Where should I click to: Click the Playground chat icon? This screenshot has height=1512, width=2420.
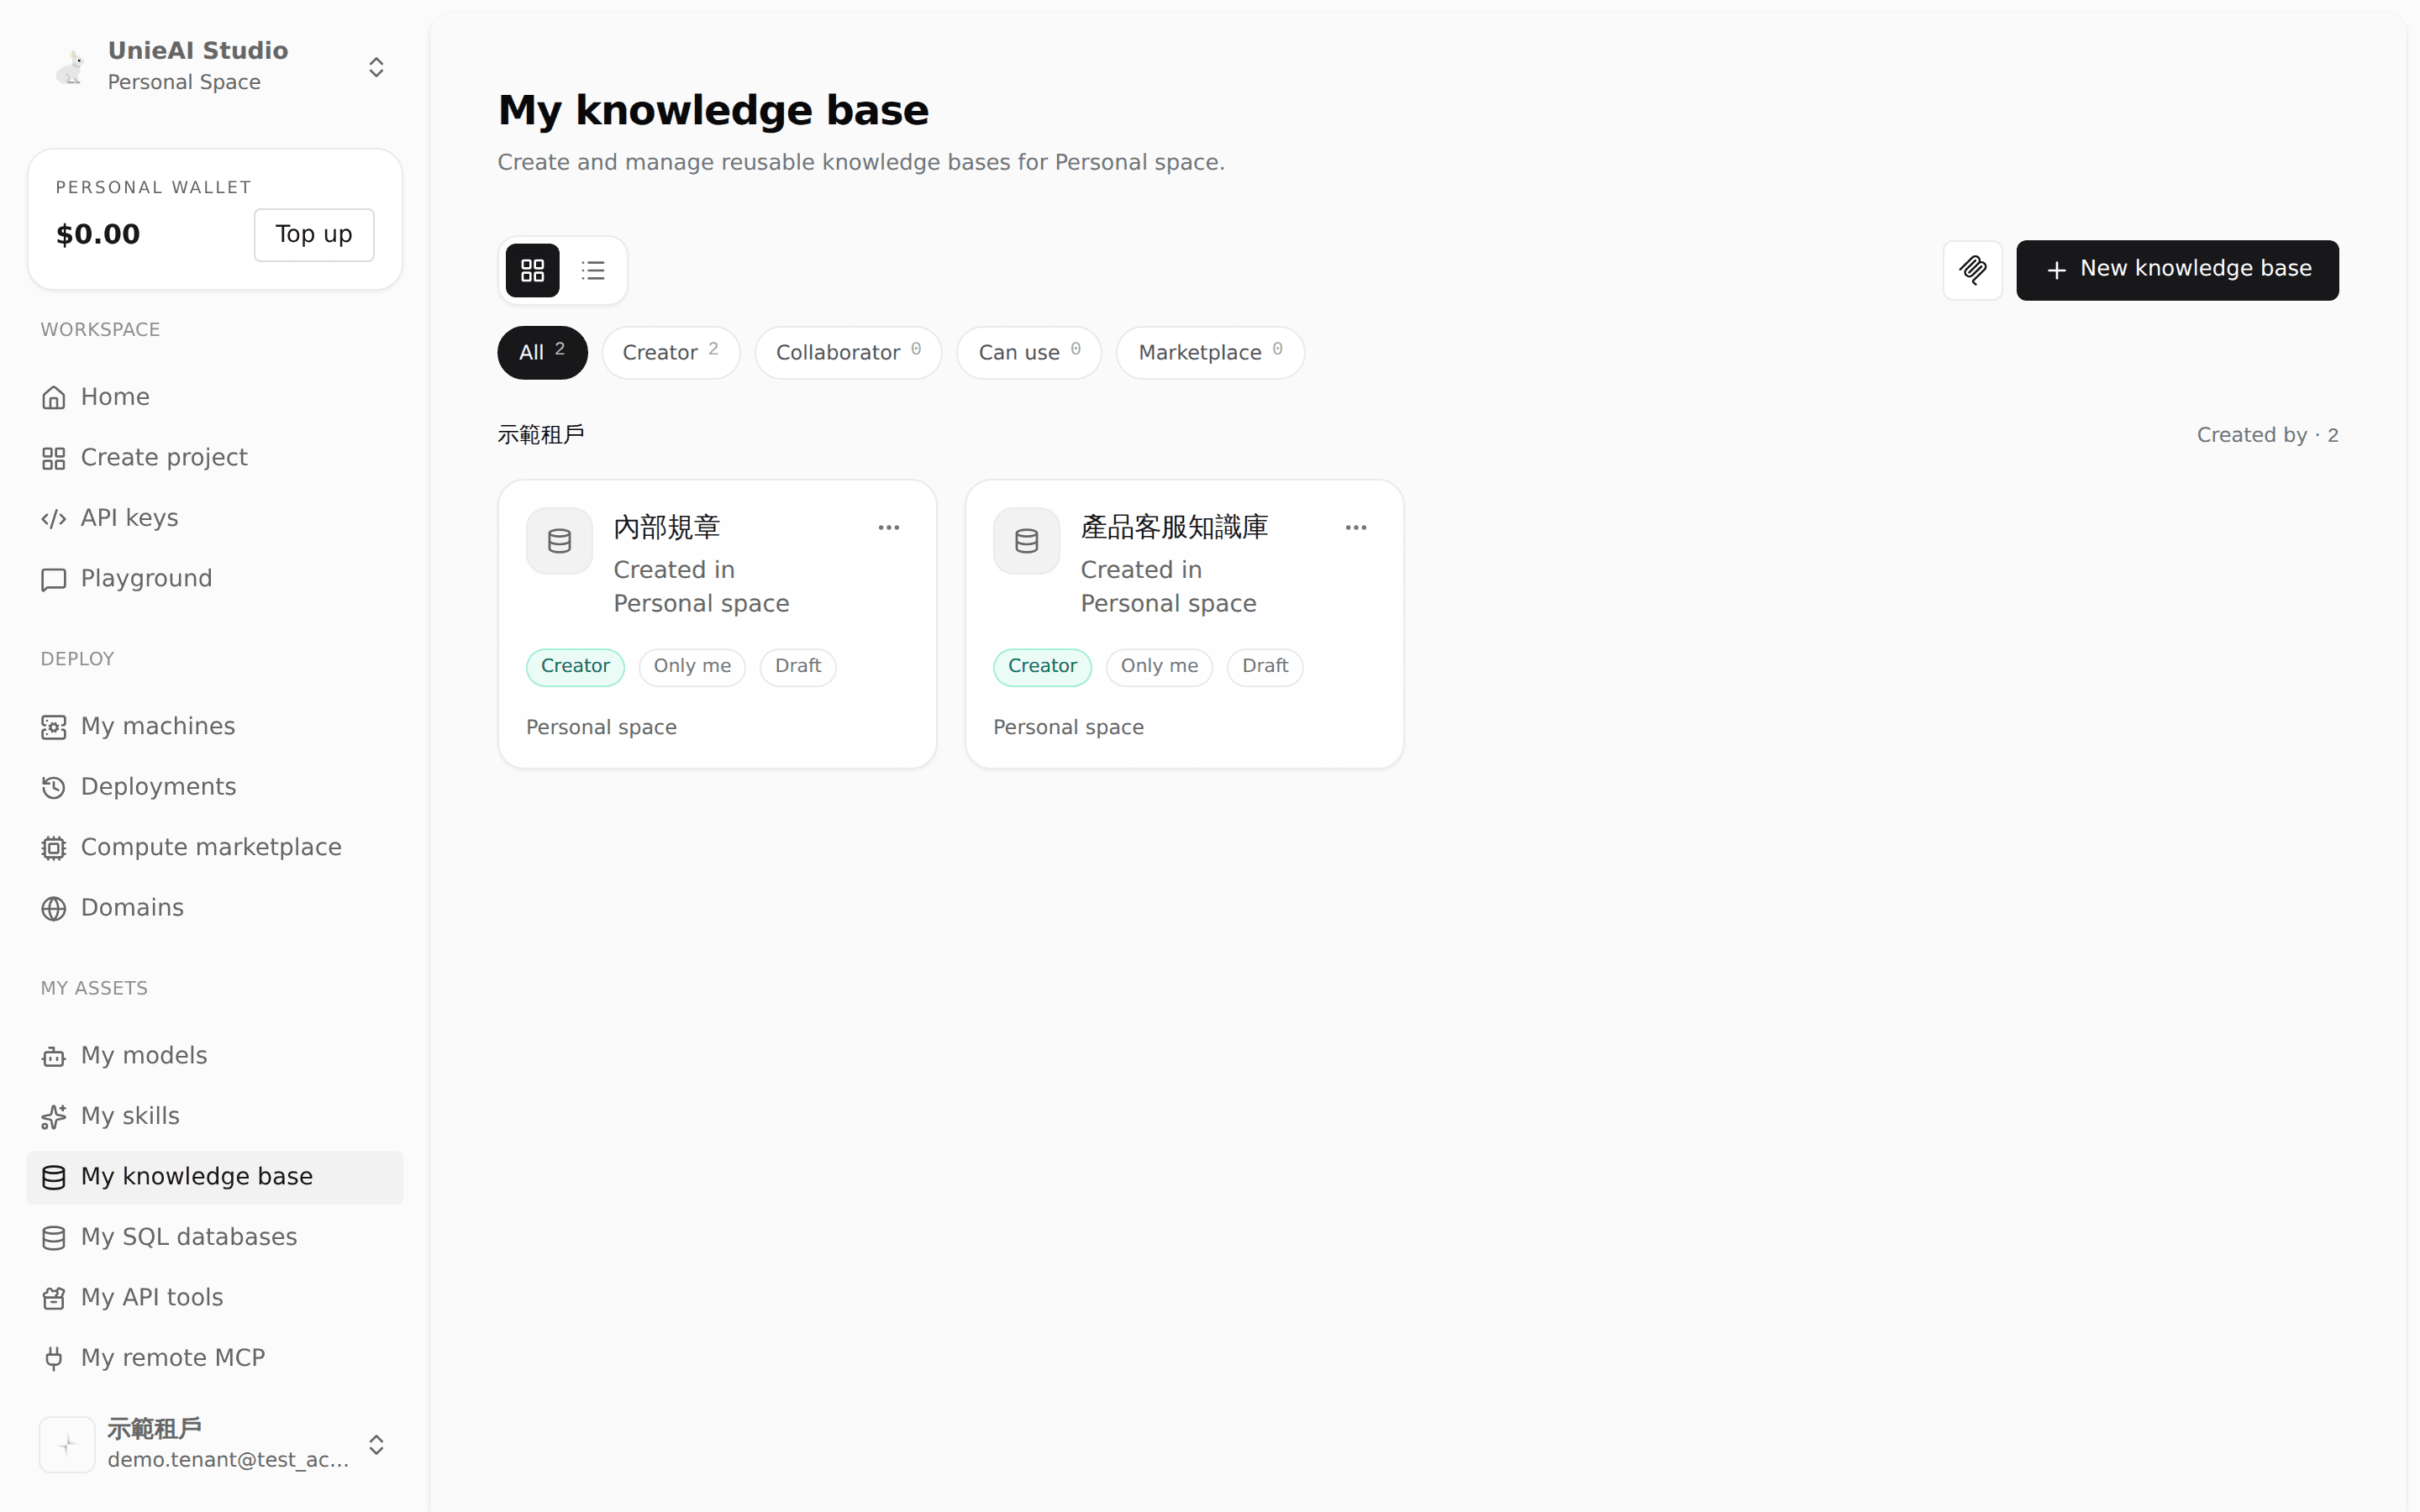pyautogui.click(x=54, y=579)
